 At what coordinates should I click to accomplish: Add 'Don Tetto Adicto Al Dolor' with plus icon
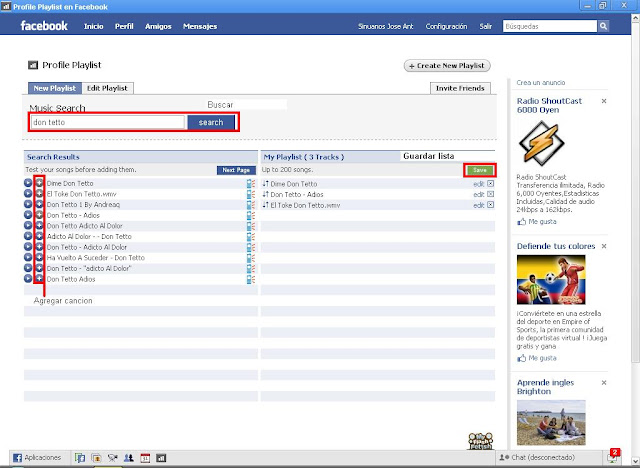click(x=39, y=225)
